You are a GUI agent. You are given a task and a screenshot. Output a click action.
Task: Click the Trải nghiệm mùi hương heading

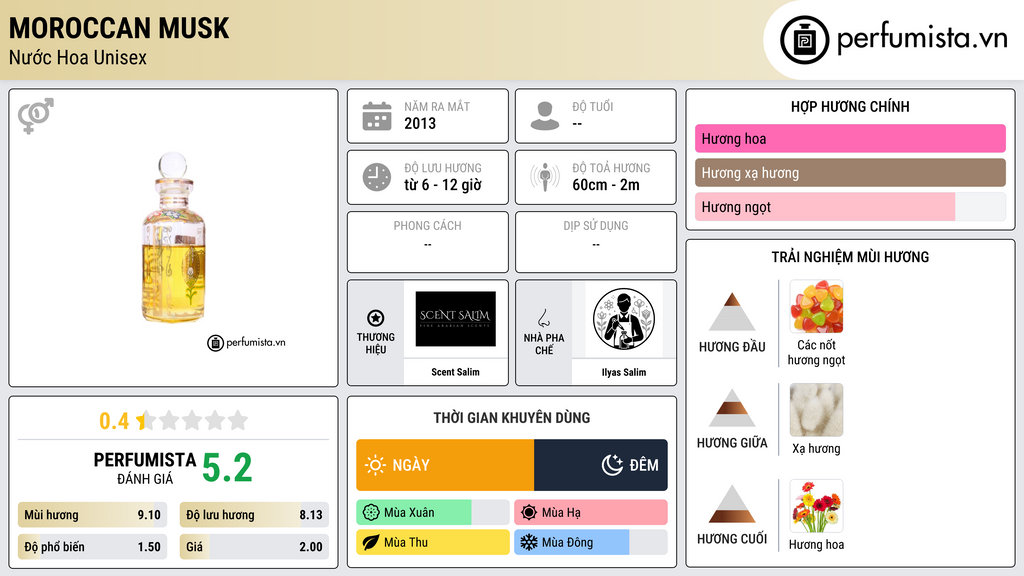(850, 257)
